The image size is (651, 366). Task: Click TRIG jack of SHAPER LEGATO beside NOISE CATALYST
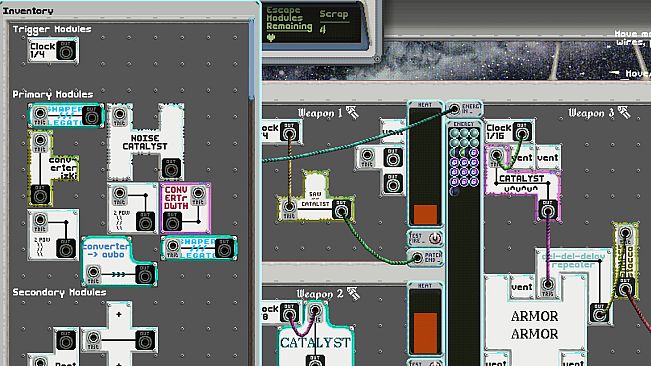click(40, 113)
